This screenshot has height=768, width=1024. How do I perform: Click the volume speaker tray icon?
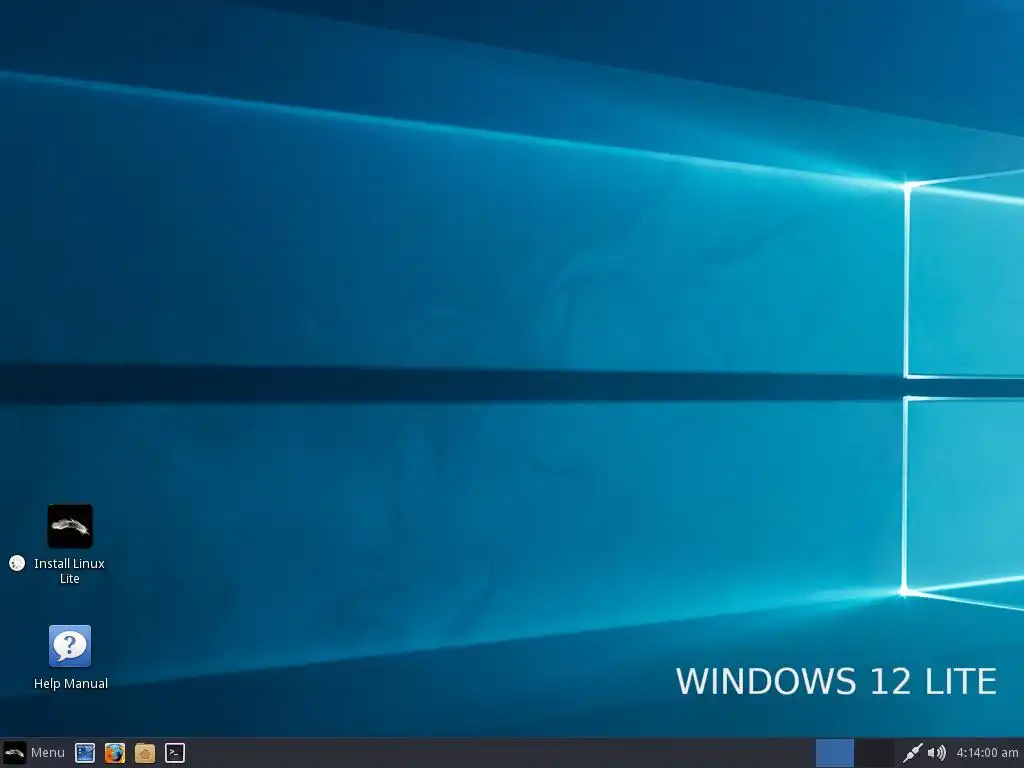coord(936,753)
